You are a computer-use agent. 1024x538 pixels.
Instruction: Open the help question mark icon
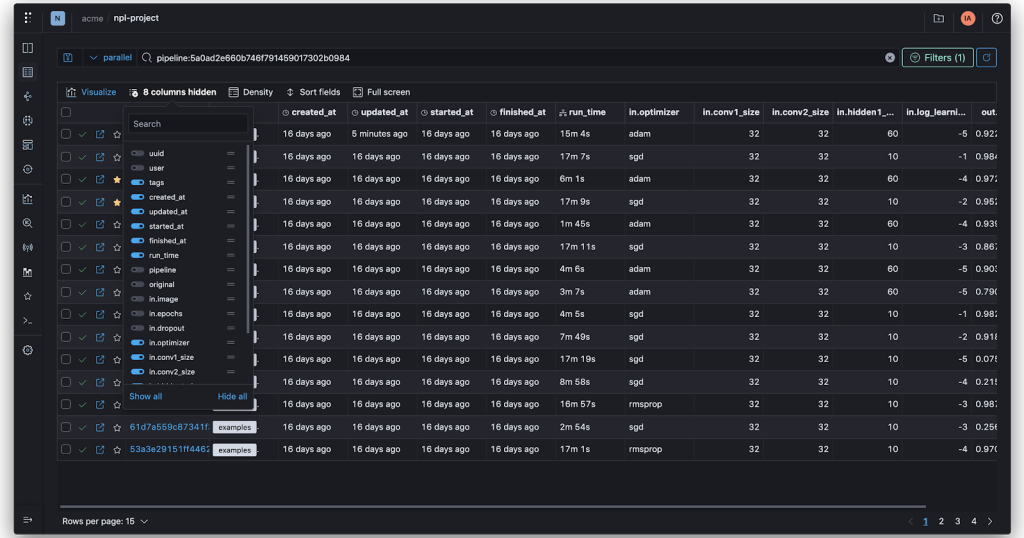997,18
